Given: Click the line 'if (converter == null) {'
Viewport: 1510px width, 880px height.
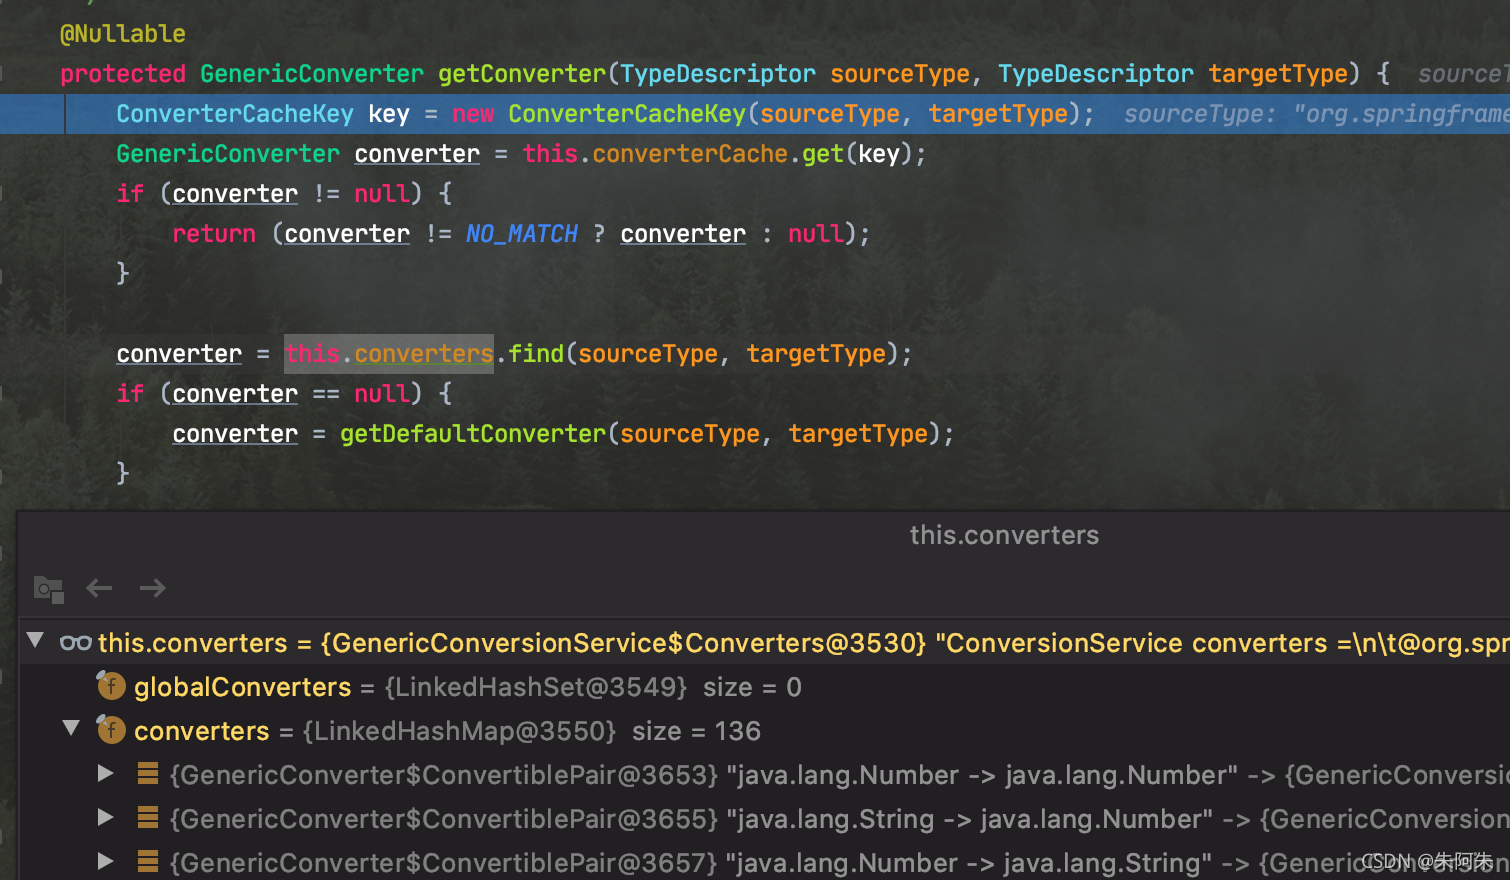Looking at the screenshot, I should 284,394.
